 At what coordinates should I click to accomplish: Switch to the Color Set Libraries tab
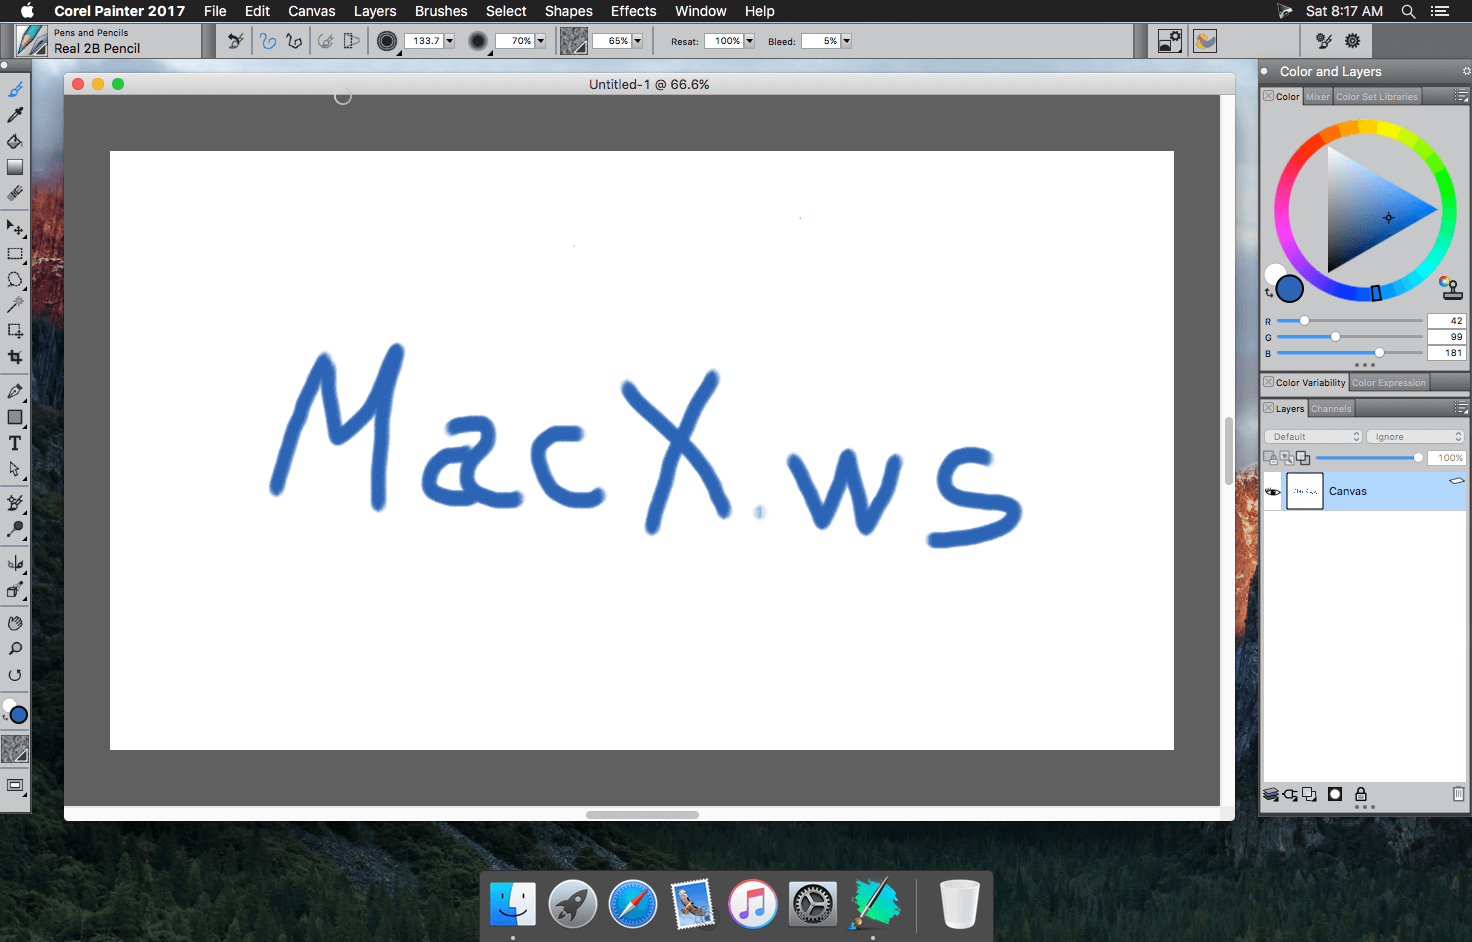click(x=1377, y=97)
